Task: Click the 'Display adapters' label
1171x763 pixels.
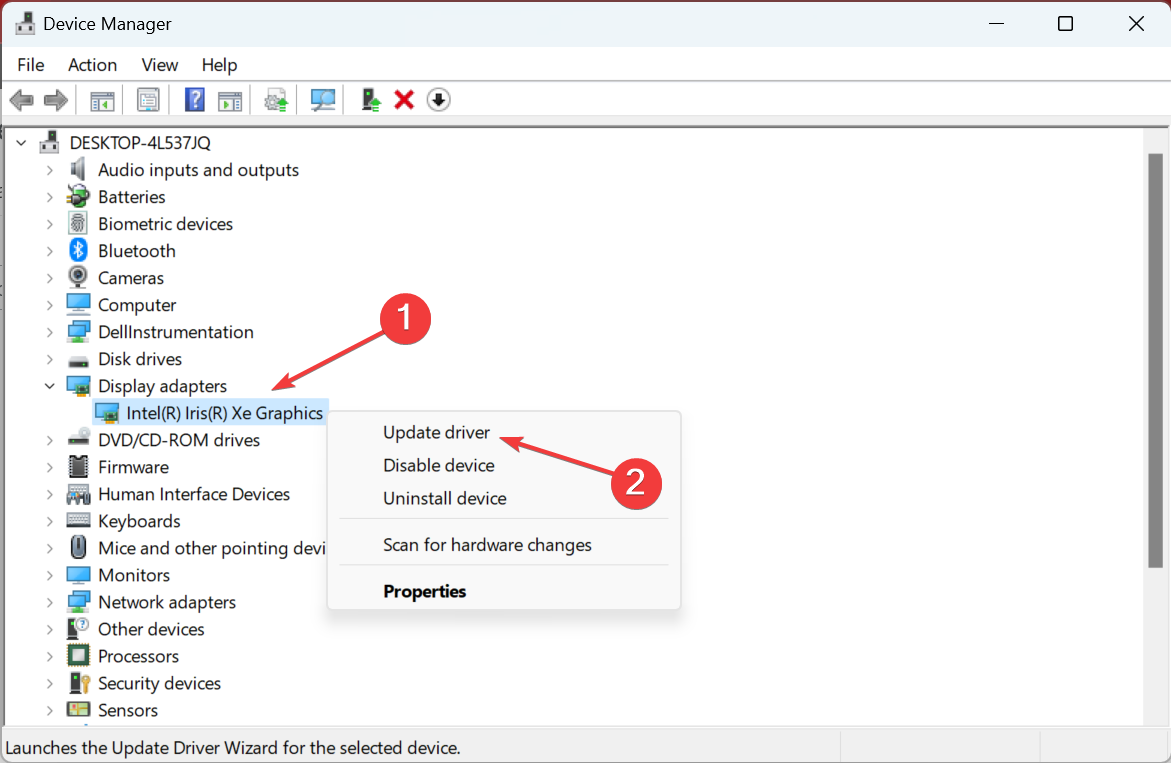Action: [162, 386]
